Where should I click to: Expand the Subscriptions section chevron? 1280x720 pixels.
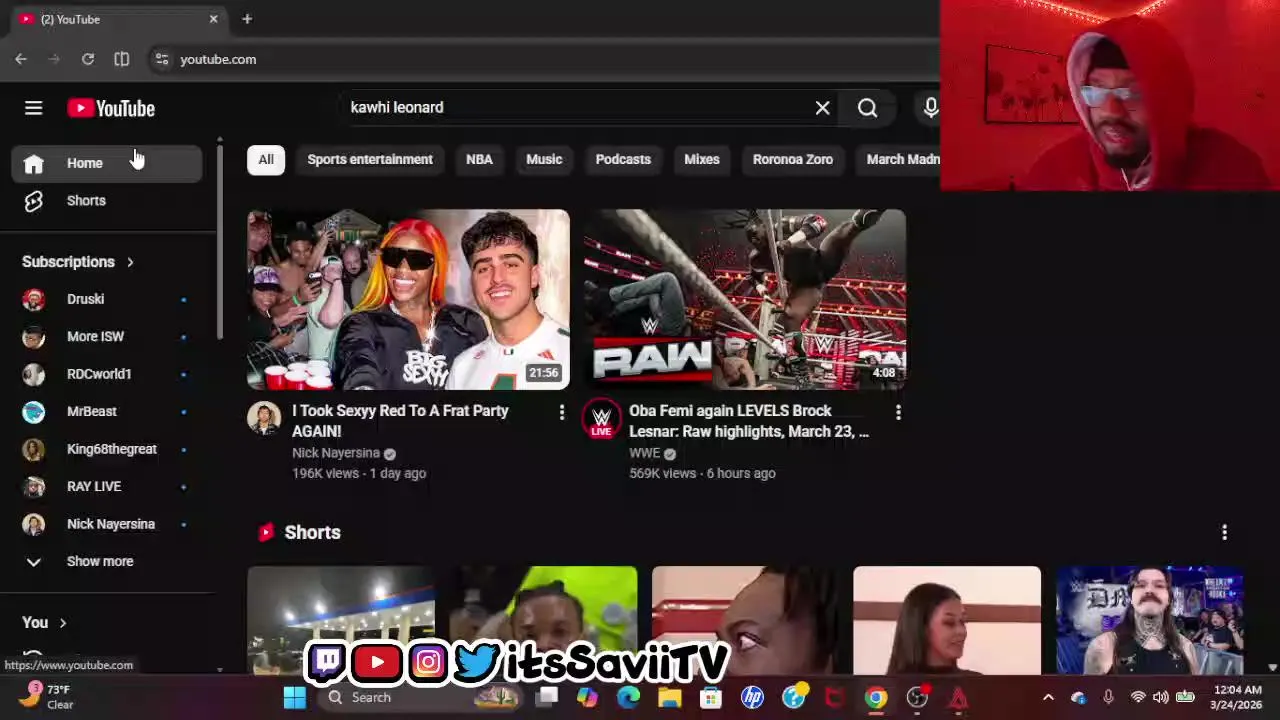point(130,262)
